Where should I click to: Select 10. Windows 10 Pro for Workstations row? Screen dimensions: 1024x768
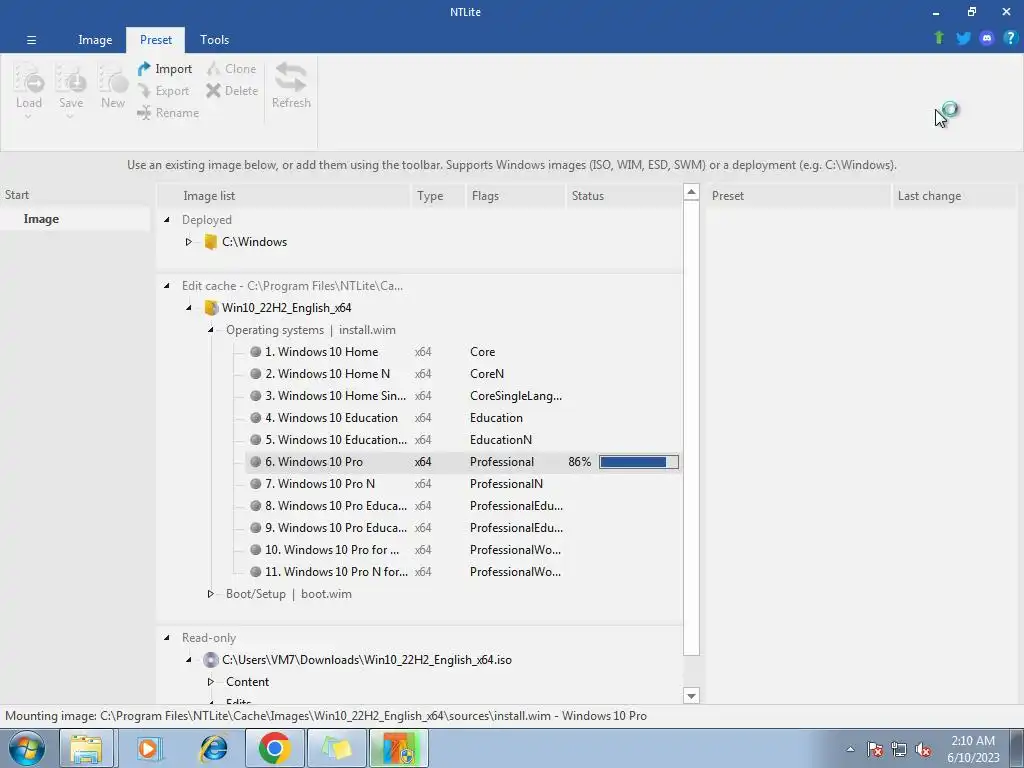click(x=463, y=550)
